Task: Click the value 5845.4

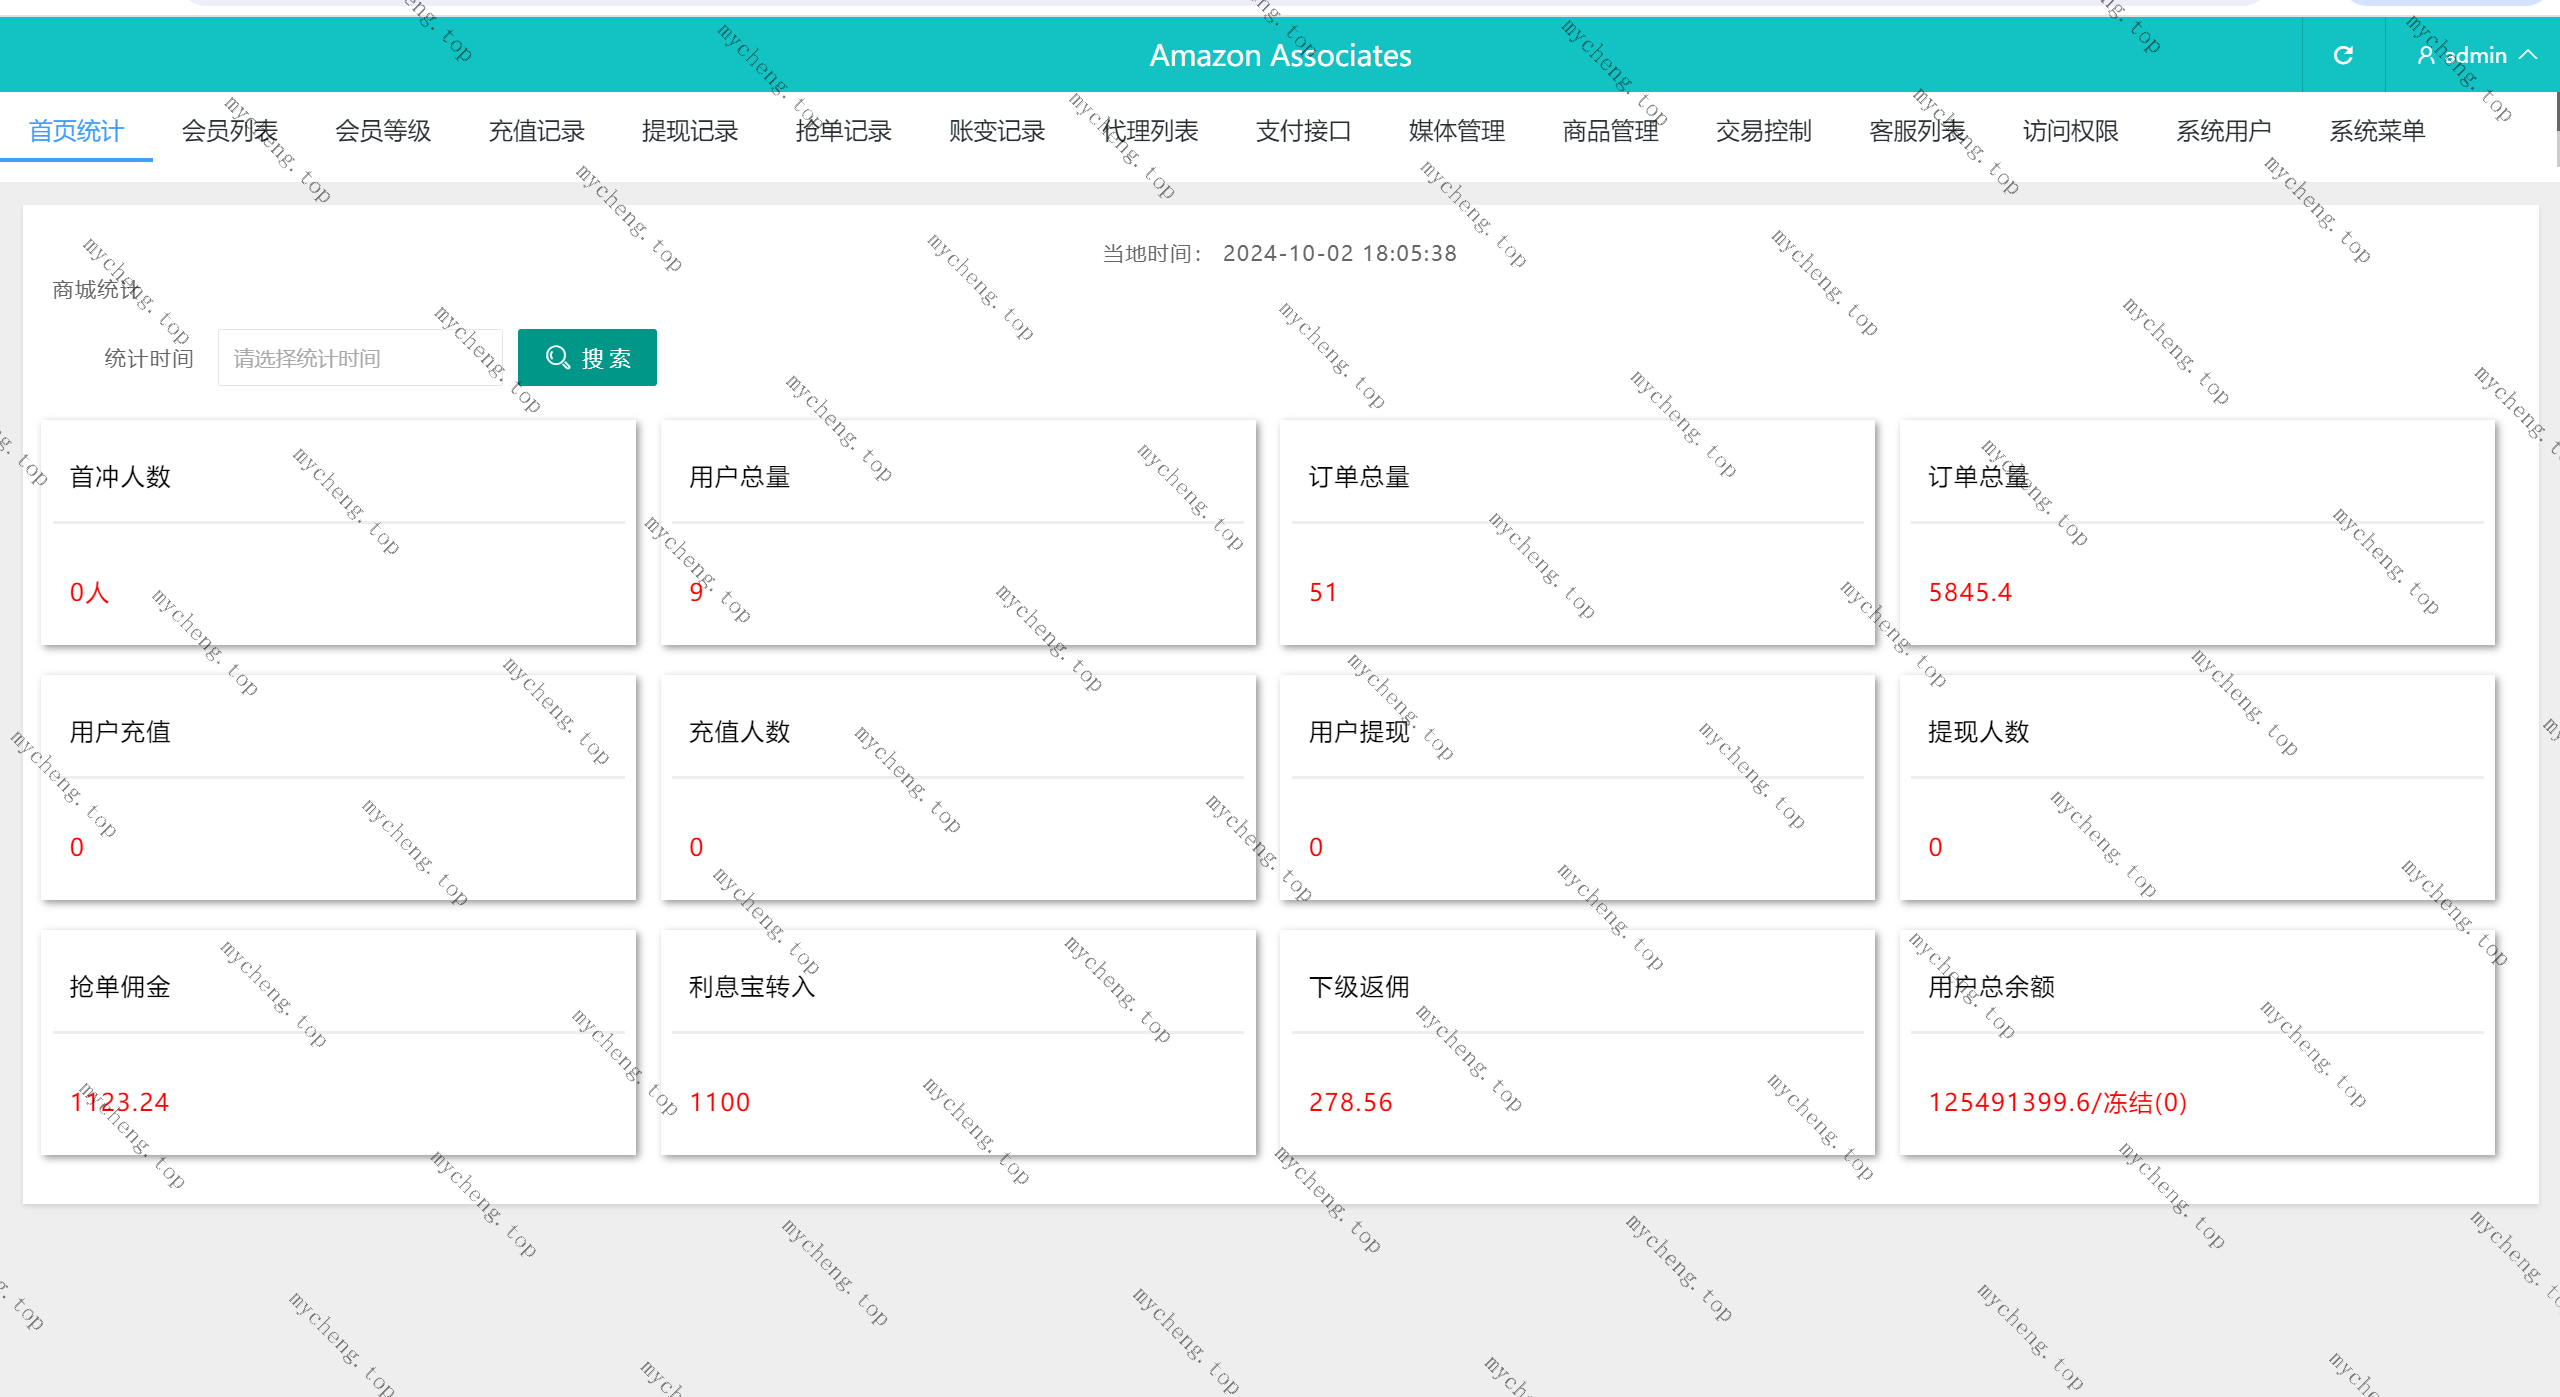Action: [x=1970, y=592]
